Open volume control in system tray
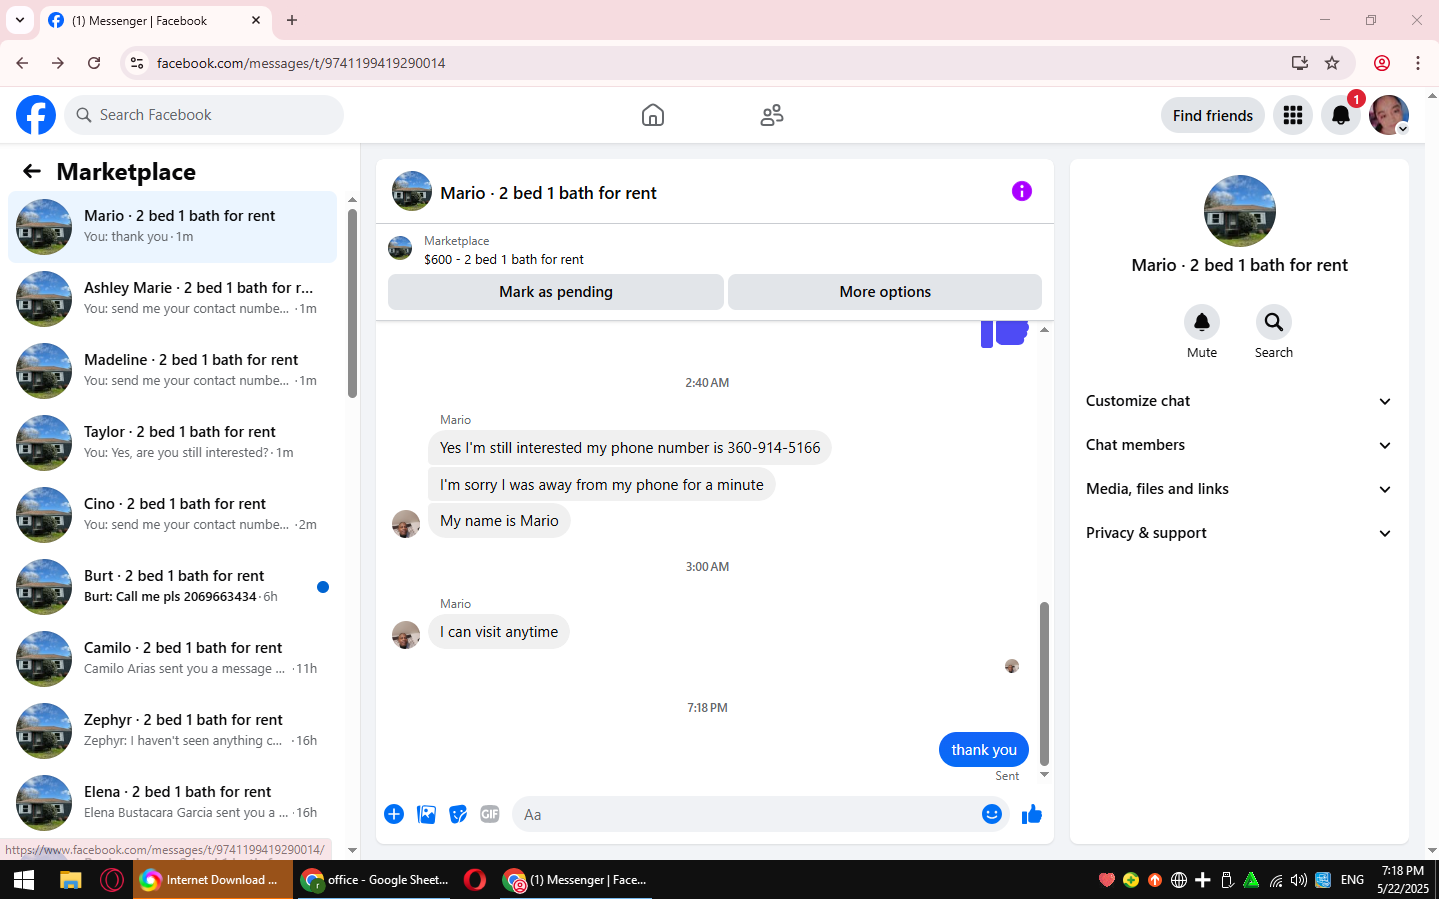 click(1299, 880)
